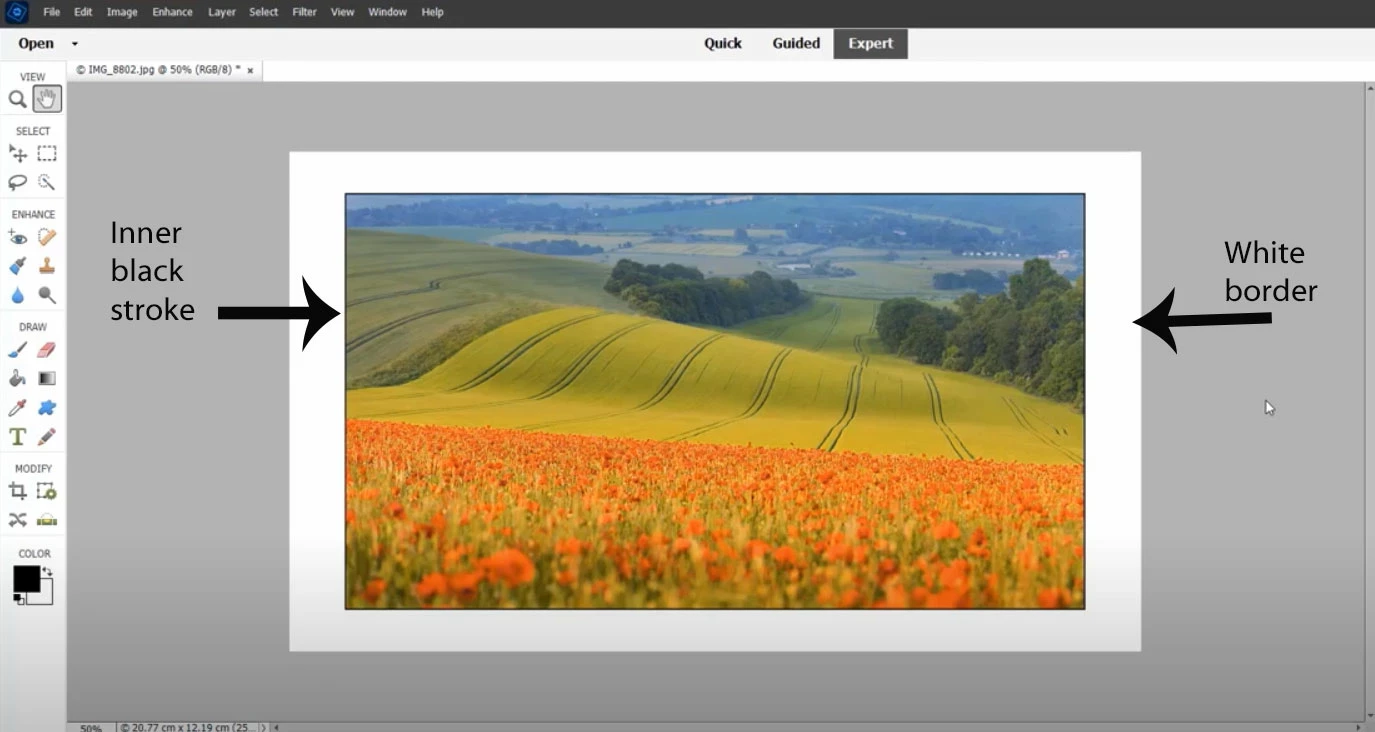Select the Zoom tool
This screenshot has height=732, width=1375.
[17, 99]
